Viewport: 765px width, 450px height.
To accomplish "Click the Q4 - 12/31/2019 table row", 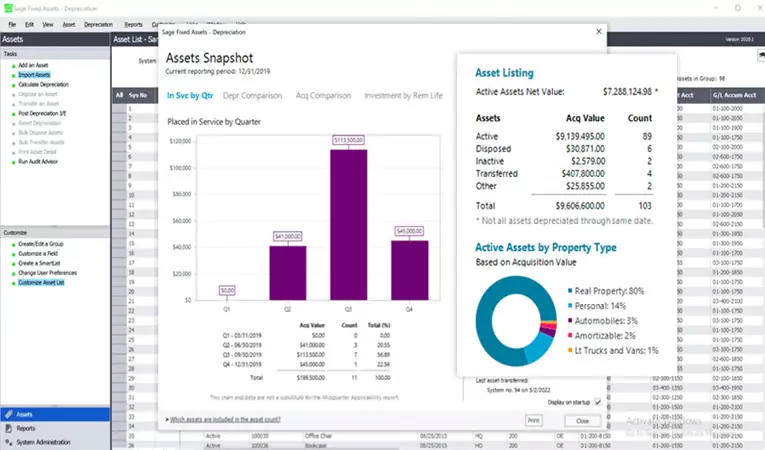I will point(306,365).
